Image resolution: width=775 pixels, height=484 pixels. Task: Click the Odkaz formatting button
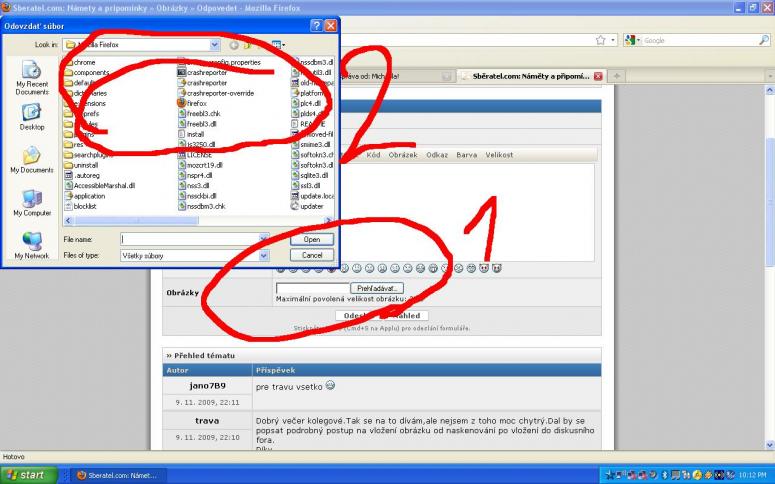click(437, 155)
